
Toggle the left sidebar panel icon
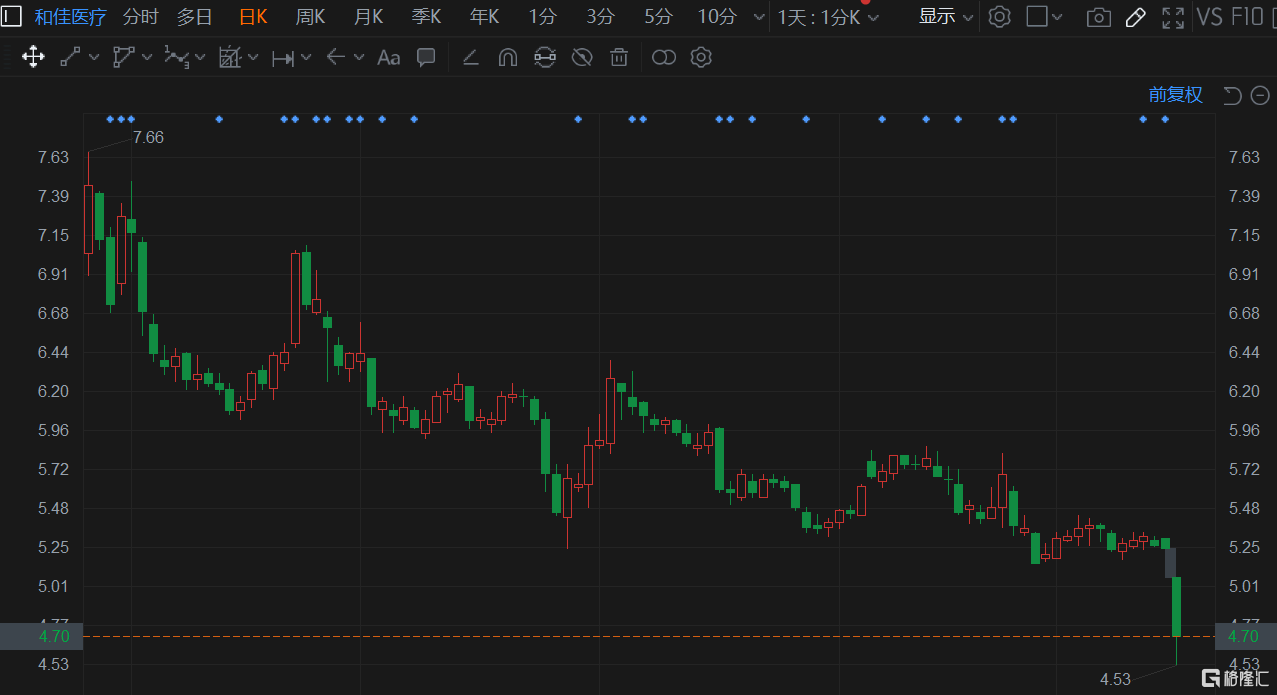point(10,16)
